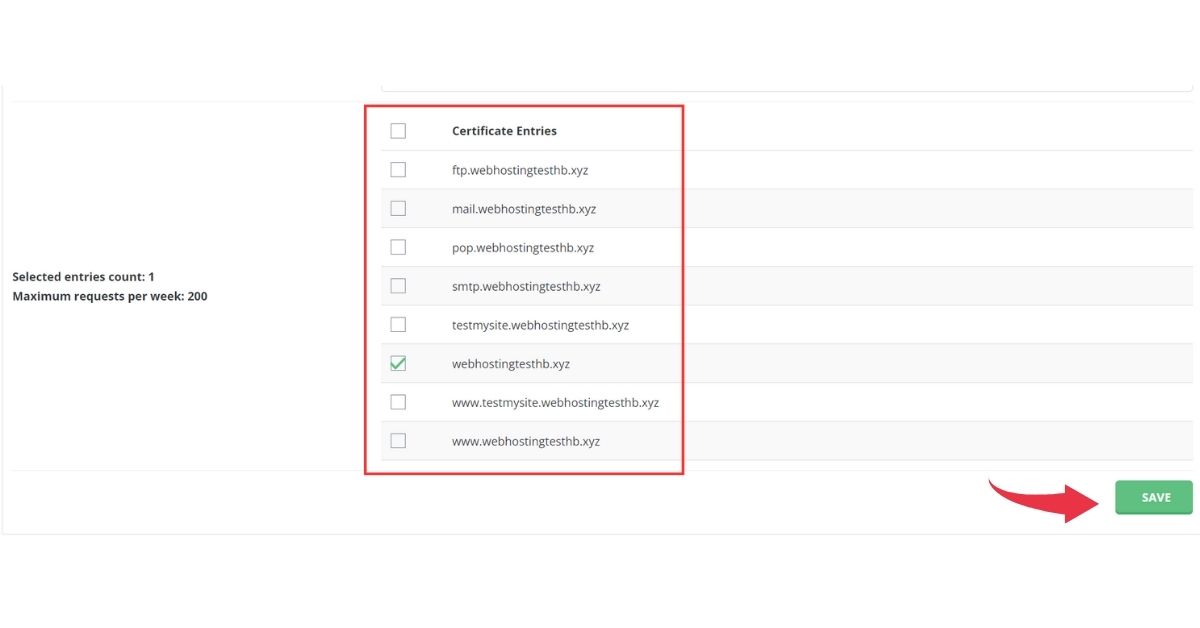The height and width of the screenshot is (628, 1200).
Task: Check the smtp.webhostingtesthb.xyz checkbox
Action: point(398,285)
